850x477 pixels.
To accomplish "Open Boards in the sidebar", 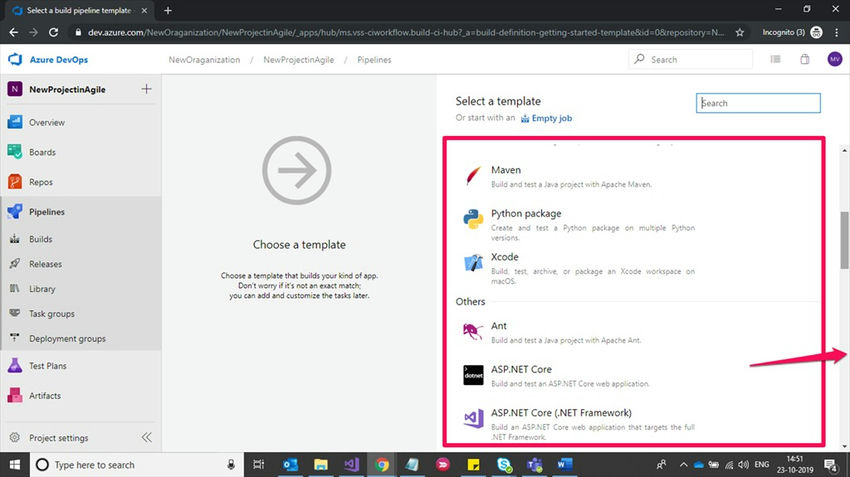I will (42, 152).
